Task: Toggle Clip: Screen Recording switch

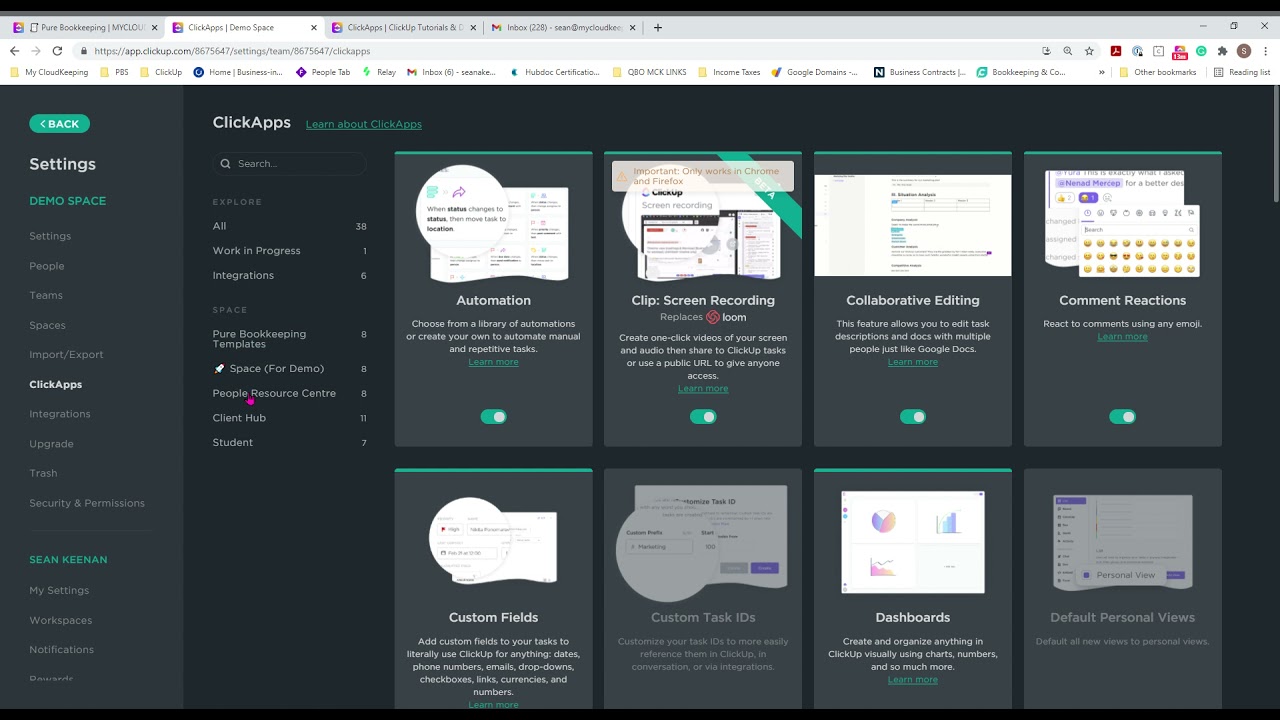Action: tap(703, 417)
